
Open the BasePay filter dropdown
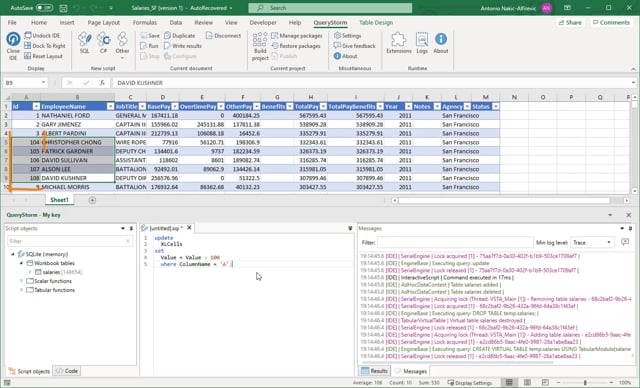click(175, 106)
